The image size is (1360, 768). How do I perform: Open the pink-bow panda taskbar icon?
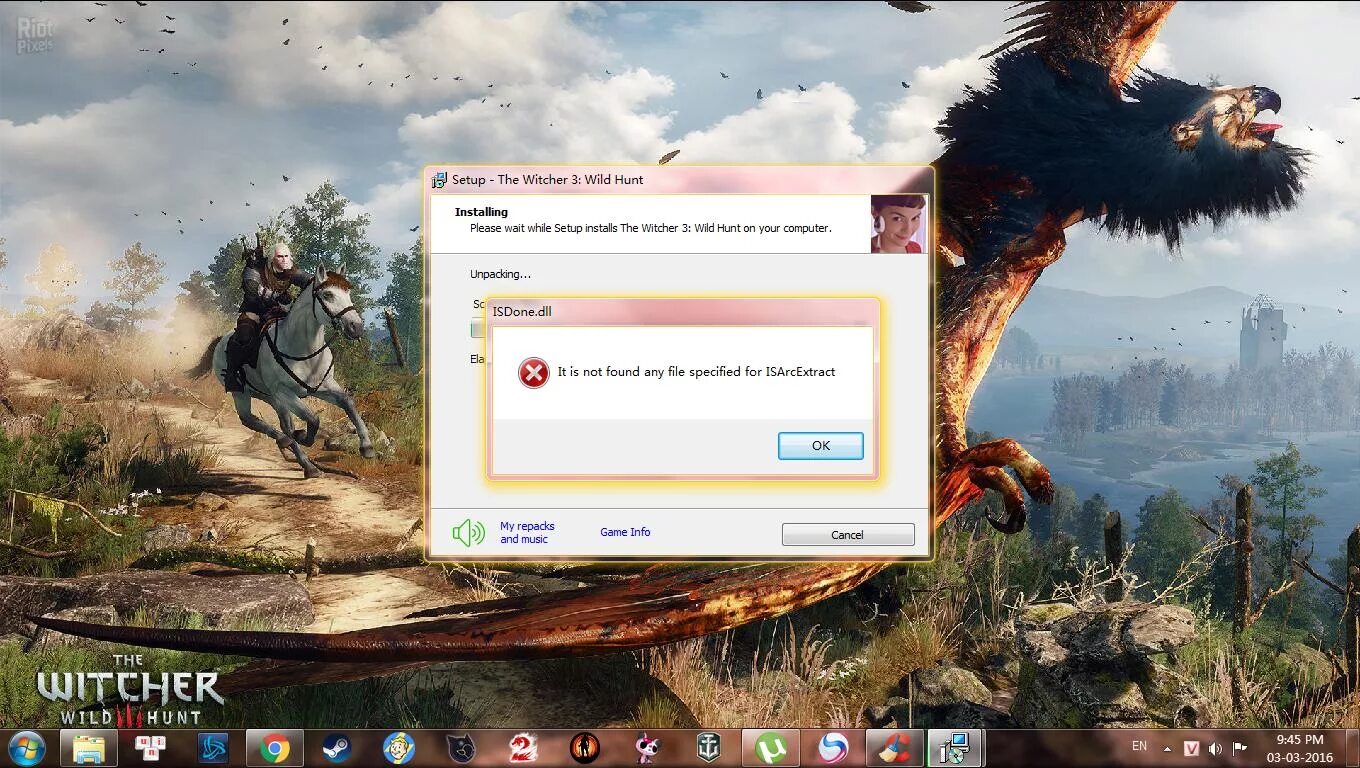647,748
